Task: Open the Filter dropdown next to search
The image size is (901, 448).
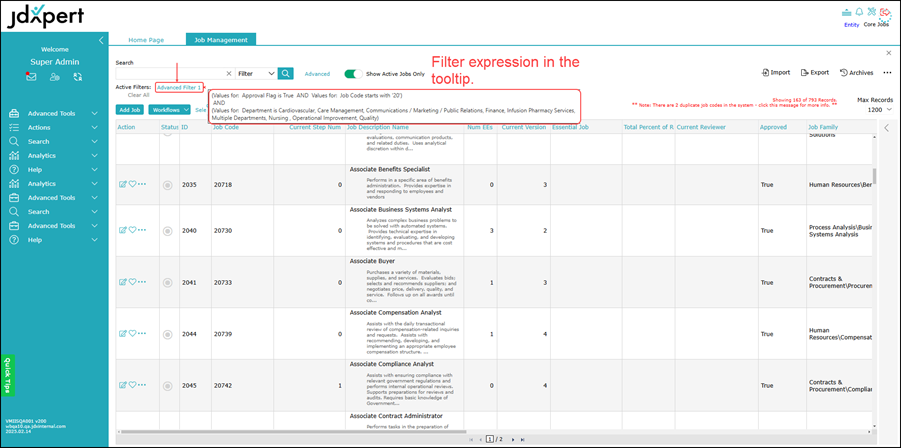Action: click(x=256, y=74)
